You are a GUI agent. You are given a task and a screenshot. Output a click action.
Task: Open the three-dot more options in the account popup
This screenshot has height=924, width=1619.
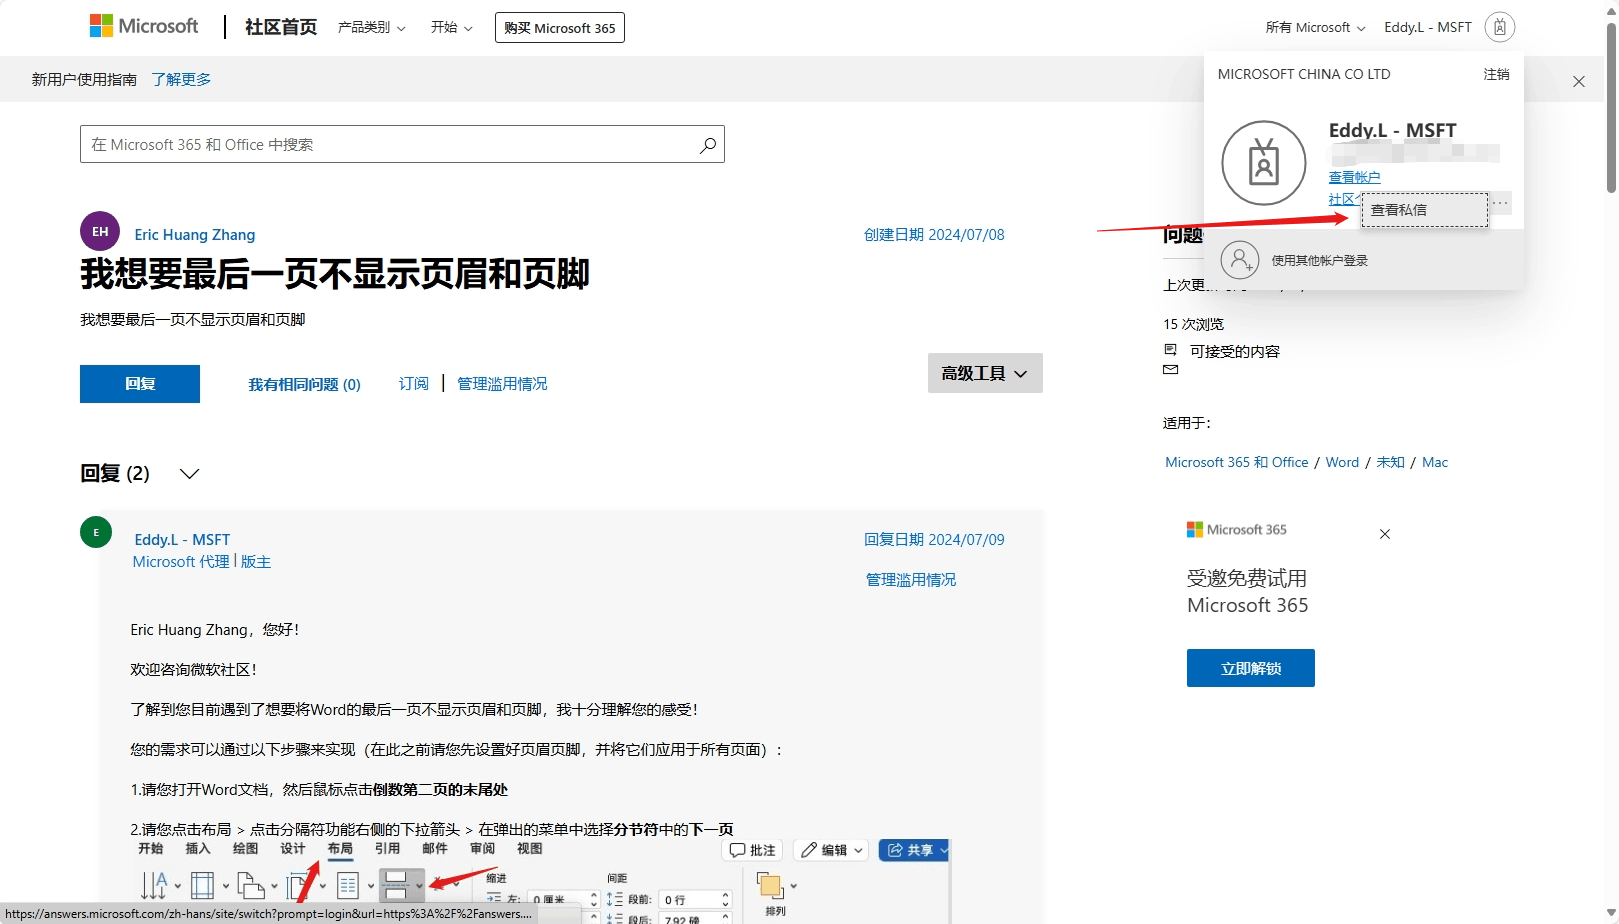1500,203
